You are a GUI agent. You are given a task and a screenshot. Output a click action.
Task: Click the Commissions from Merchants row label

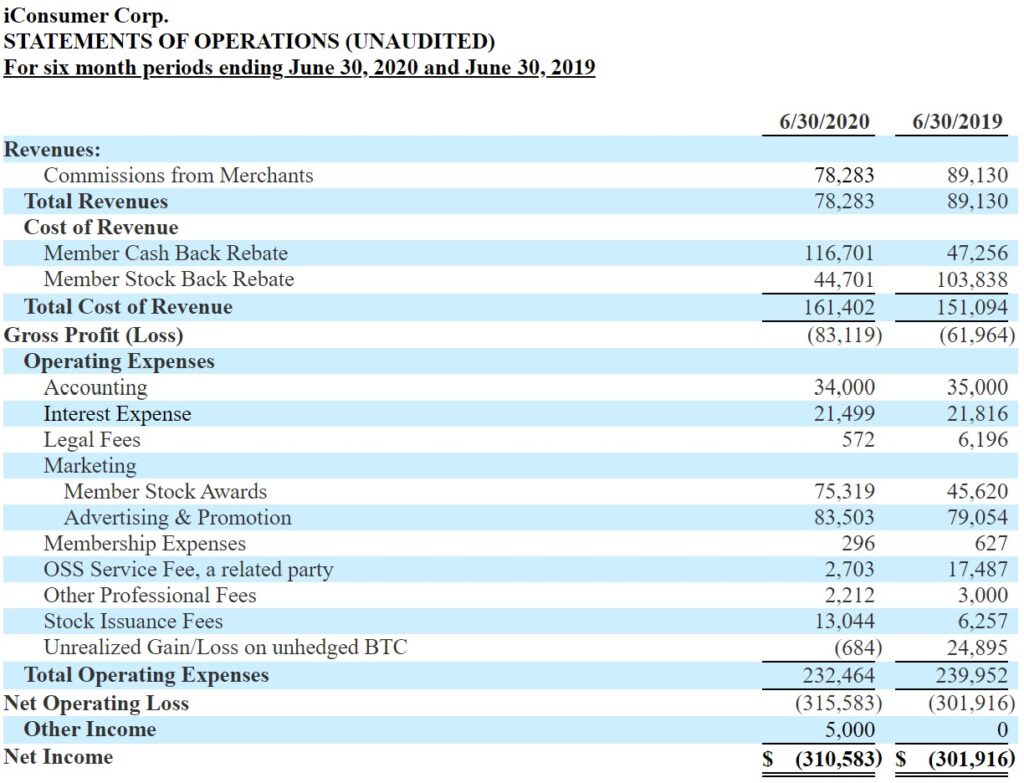coord(178,175)
